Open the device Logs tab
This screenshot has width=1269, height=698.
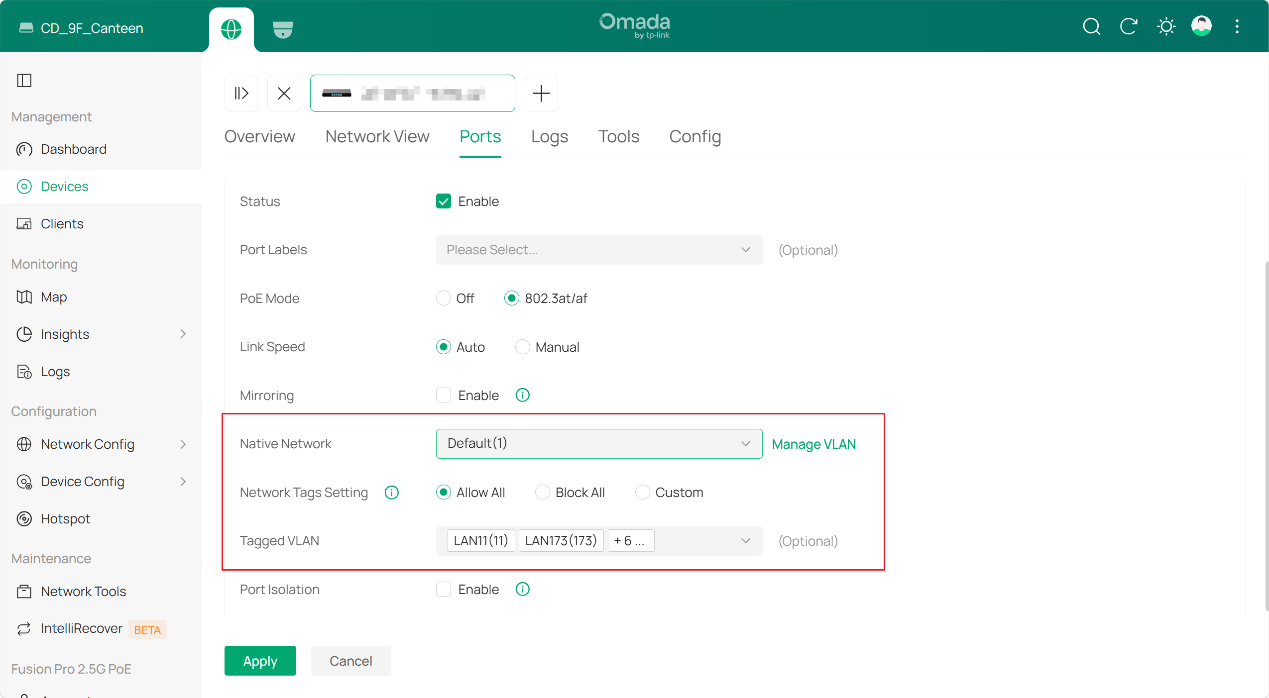[550, 136]
